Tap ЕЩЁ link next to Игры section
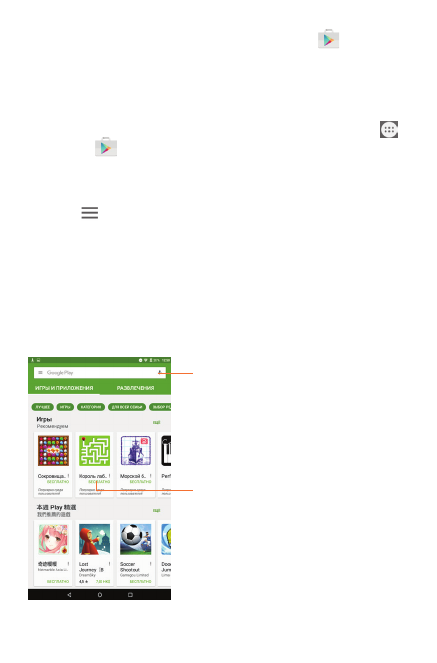The height and width of the screenshot is (663, 437). tap(156, 422)
